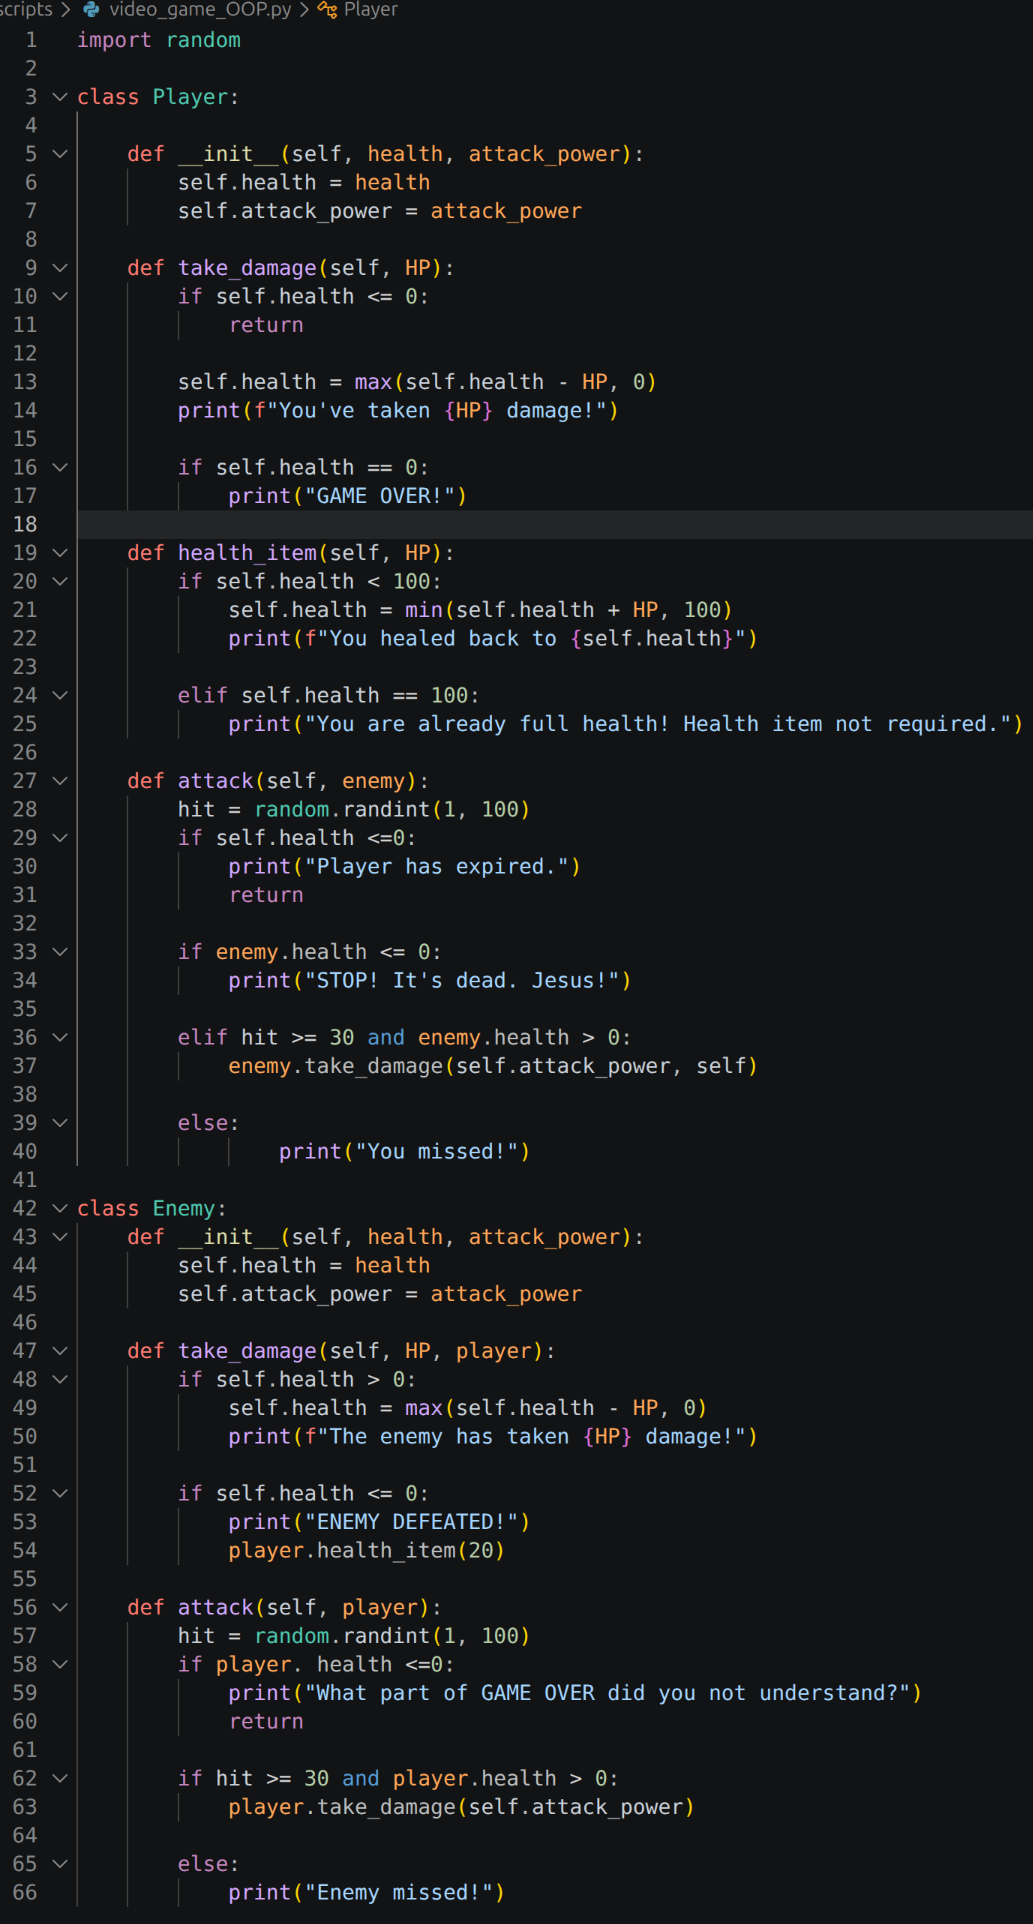The image size is (1033, 1924).
Task: Click 'enemy.take_damage(self.attack_power, self)' call
Action: click(x=493, y=1066)
